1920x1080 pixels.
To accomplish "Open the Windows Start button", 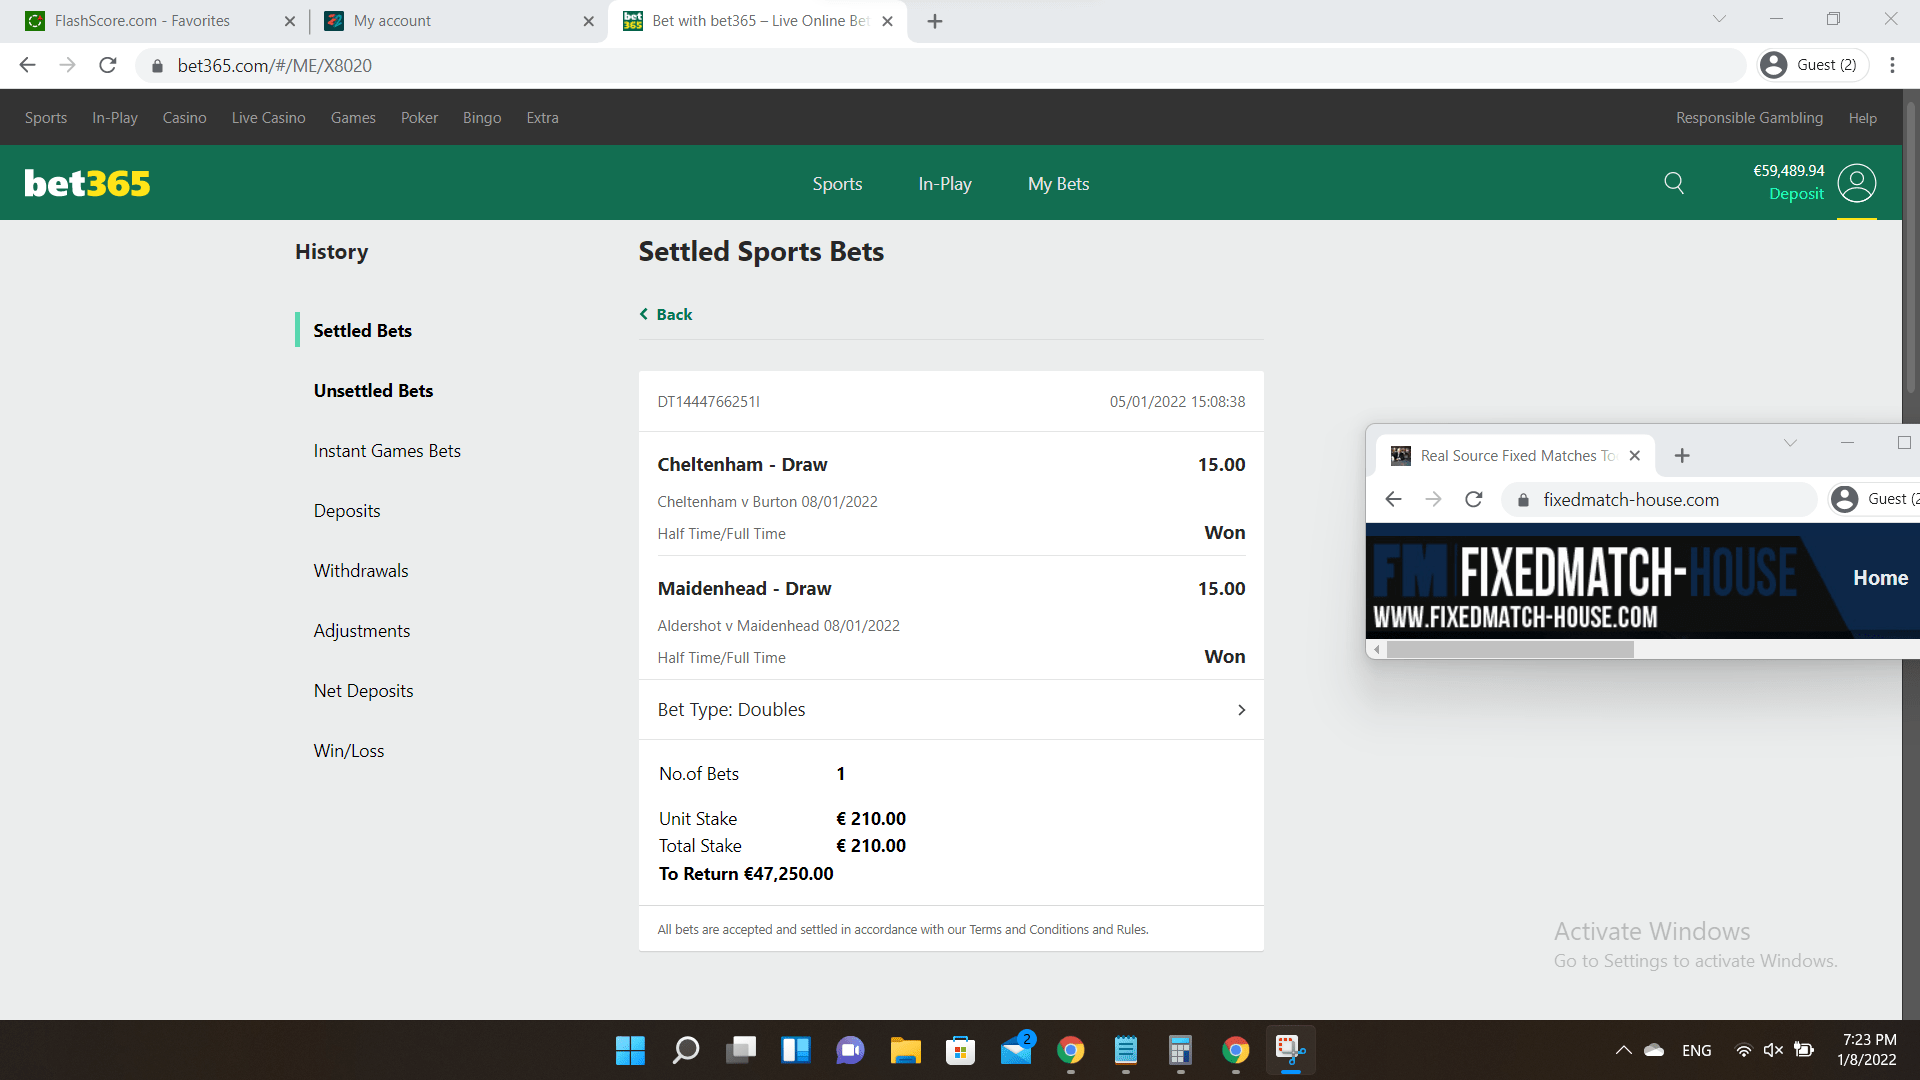I will 630,1050.
